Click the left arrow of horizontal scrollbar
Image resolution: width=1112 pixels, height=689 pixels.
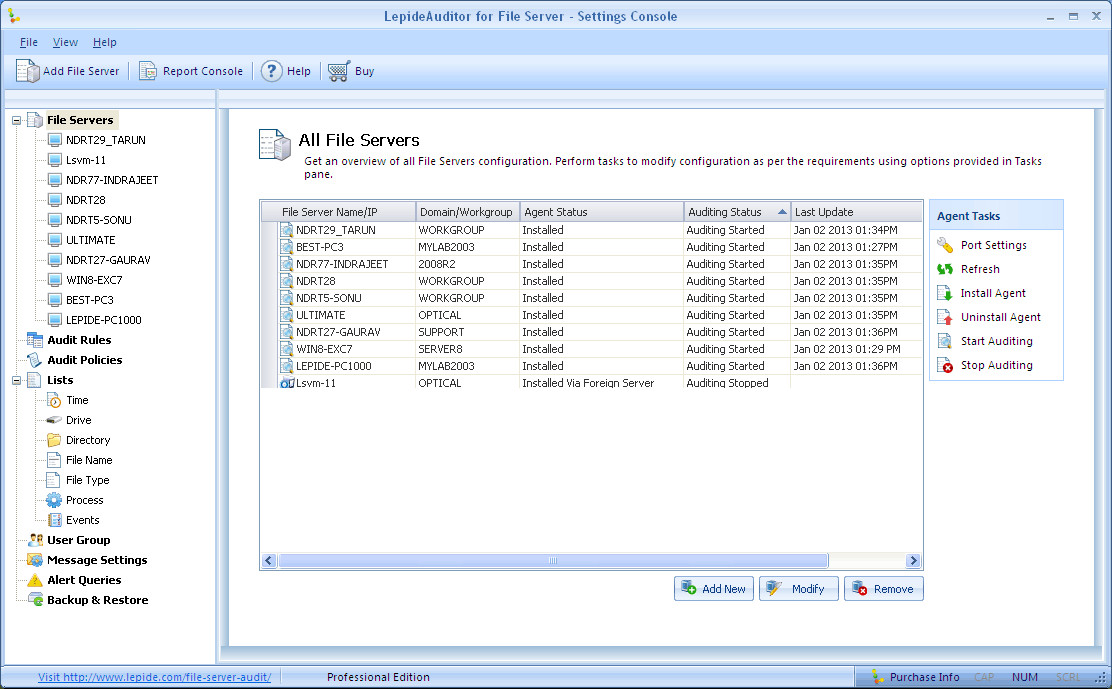[269, 561]
